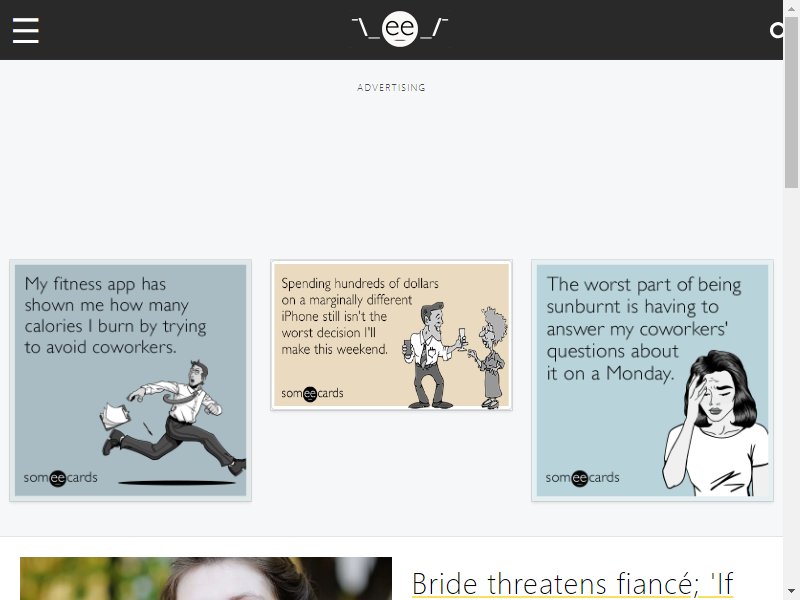Screen dimensions: 800x600
Task: Open the search magnifier icon
Action: click(x=776, y=30)
